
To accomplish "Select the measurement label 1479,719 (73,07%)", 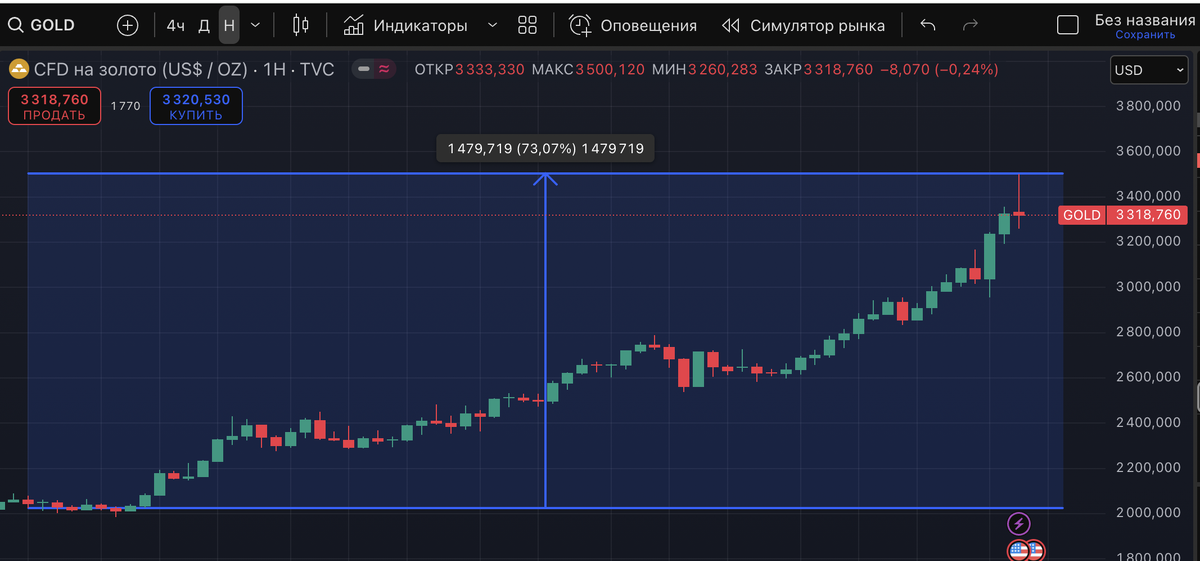I will (545, 148).
